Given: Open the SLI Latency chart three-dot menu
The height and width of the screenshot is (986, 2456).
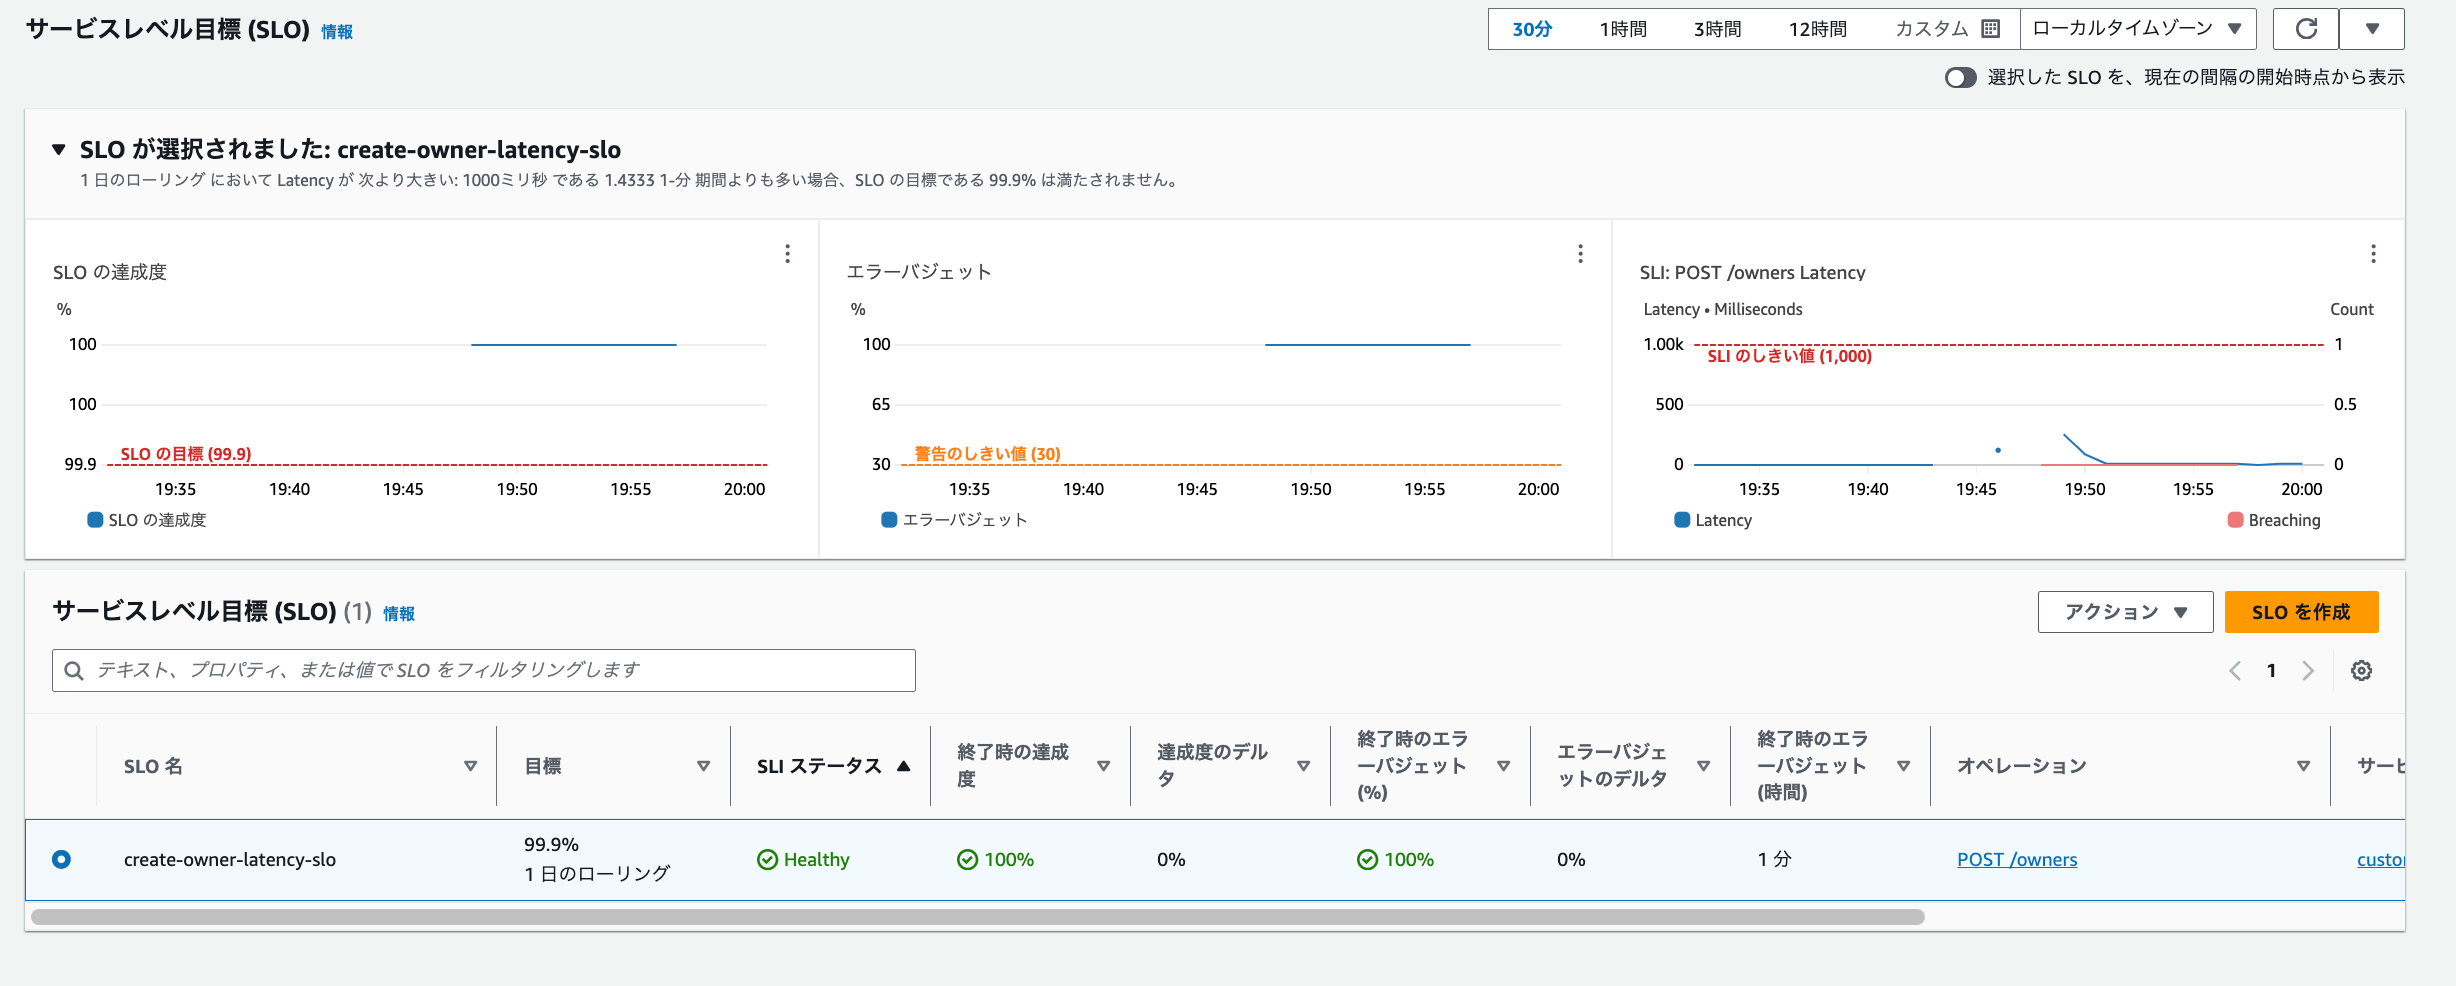Looking at the screenshot, I should click(x=2373, y=254).
